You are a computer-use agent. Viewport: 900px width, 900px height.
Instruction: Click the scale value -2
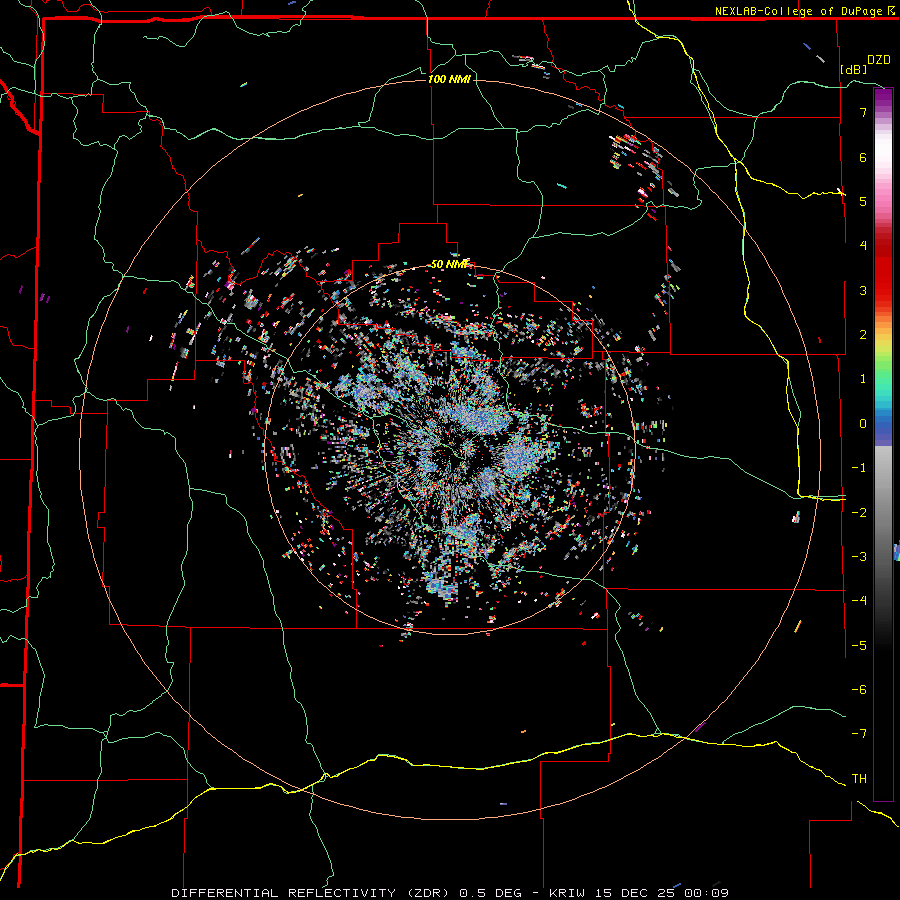pos(859,512)
